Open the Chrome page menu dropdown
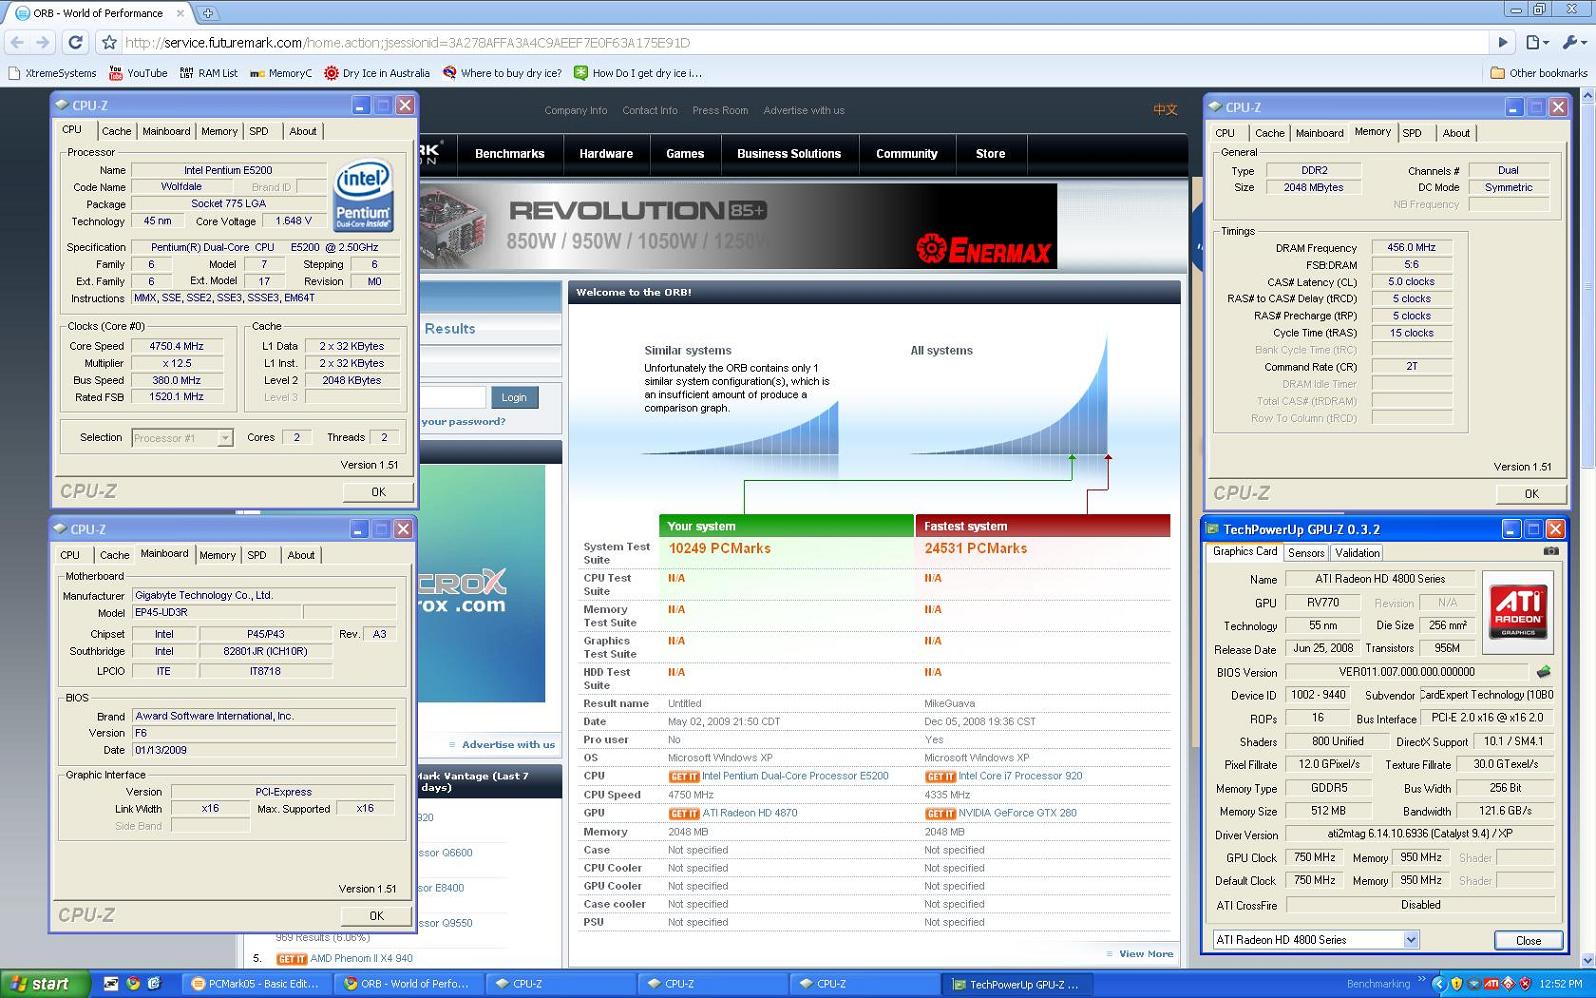The height and width of the screenshot is (998, 1596). 1538,42
